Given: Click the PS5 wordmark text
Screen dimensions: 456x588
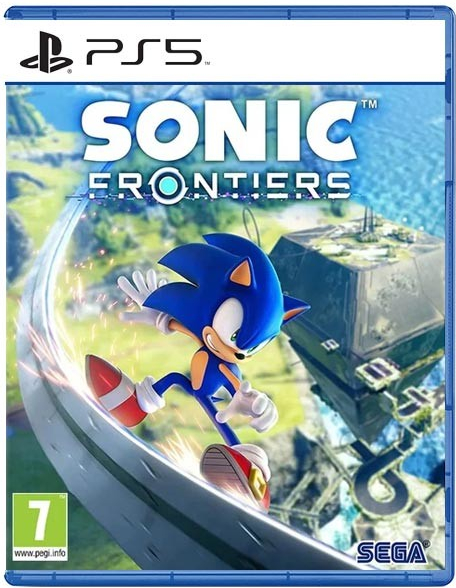Looking at the screenshot, I should click(144, 51).
